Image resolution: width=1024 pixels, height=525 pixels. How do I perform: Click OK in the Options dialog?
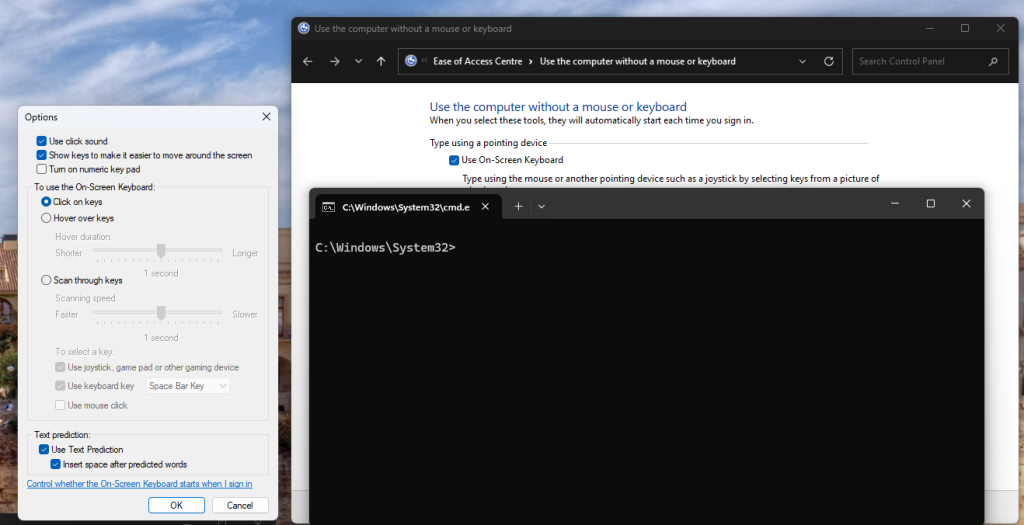click(176, 505)
